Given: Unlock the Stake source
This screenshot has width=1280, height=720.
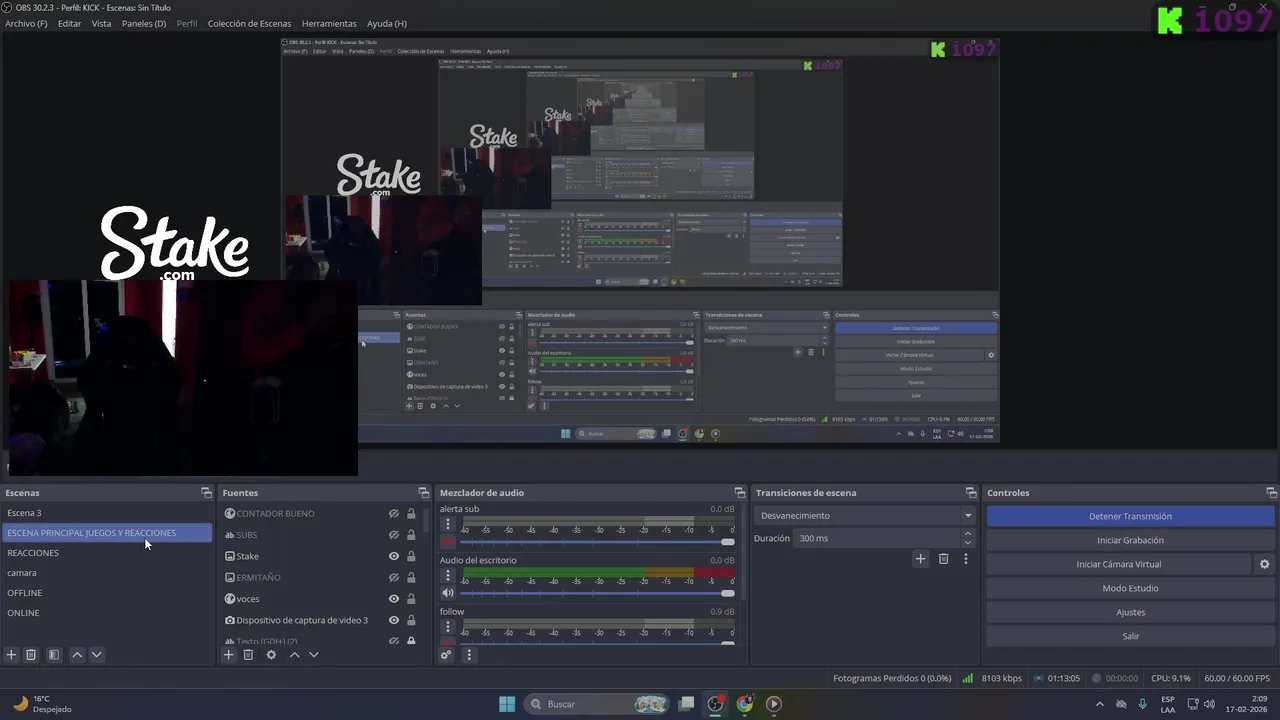Looking at the screenshot, I should 411,556.
